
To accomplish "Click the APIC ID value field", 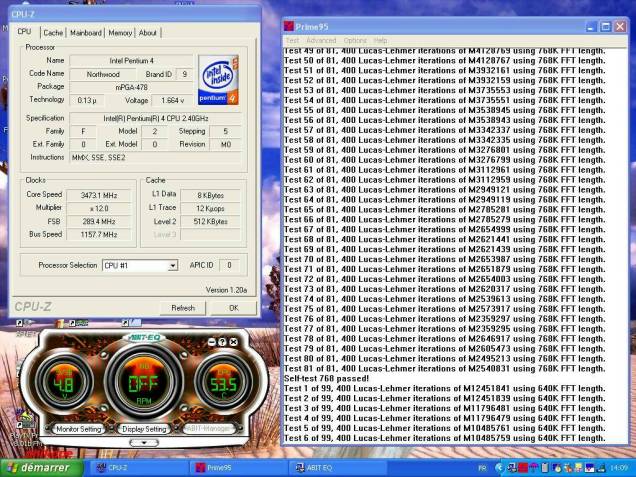I will [229, 265].
